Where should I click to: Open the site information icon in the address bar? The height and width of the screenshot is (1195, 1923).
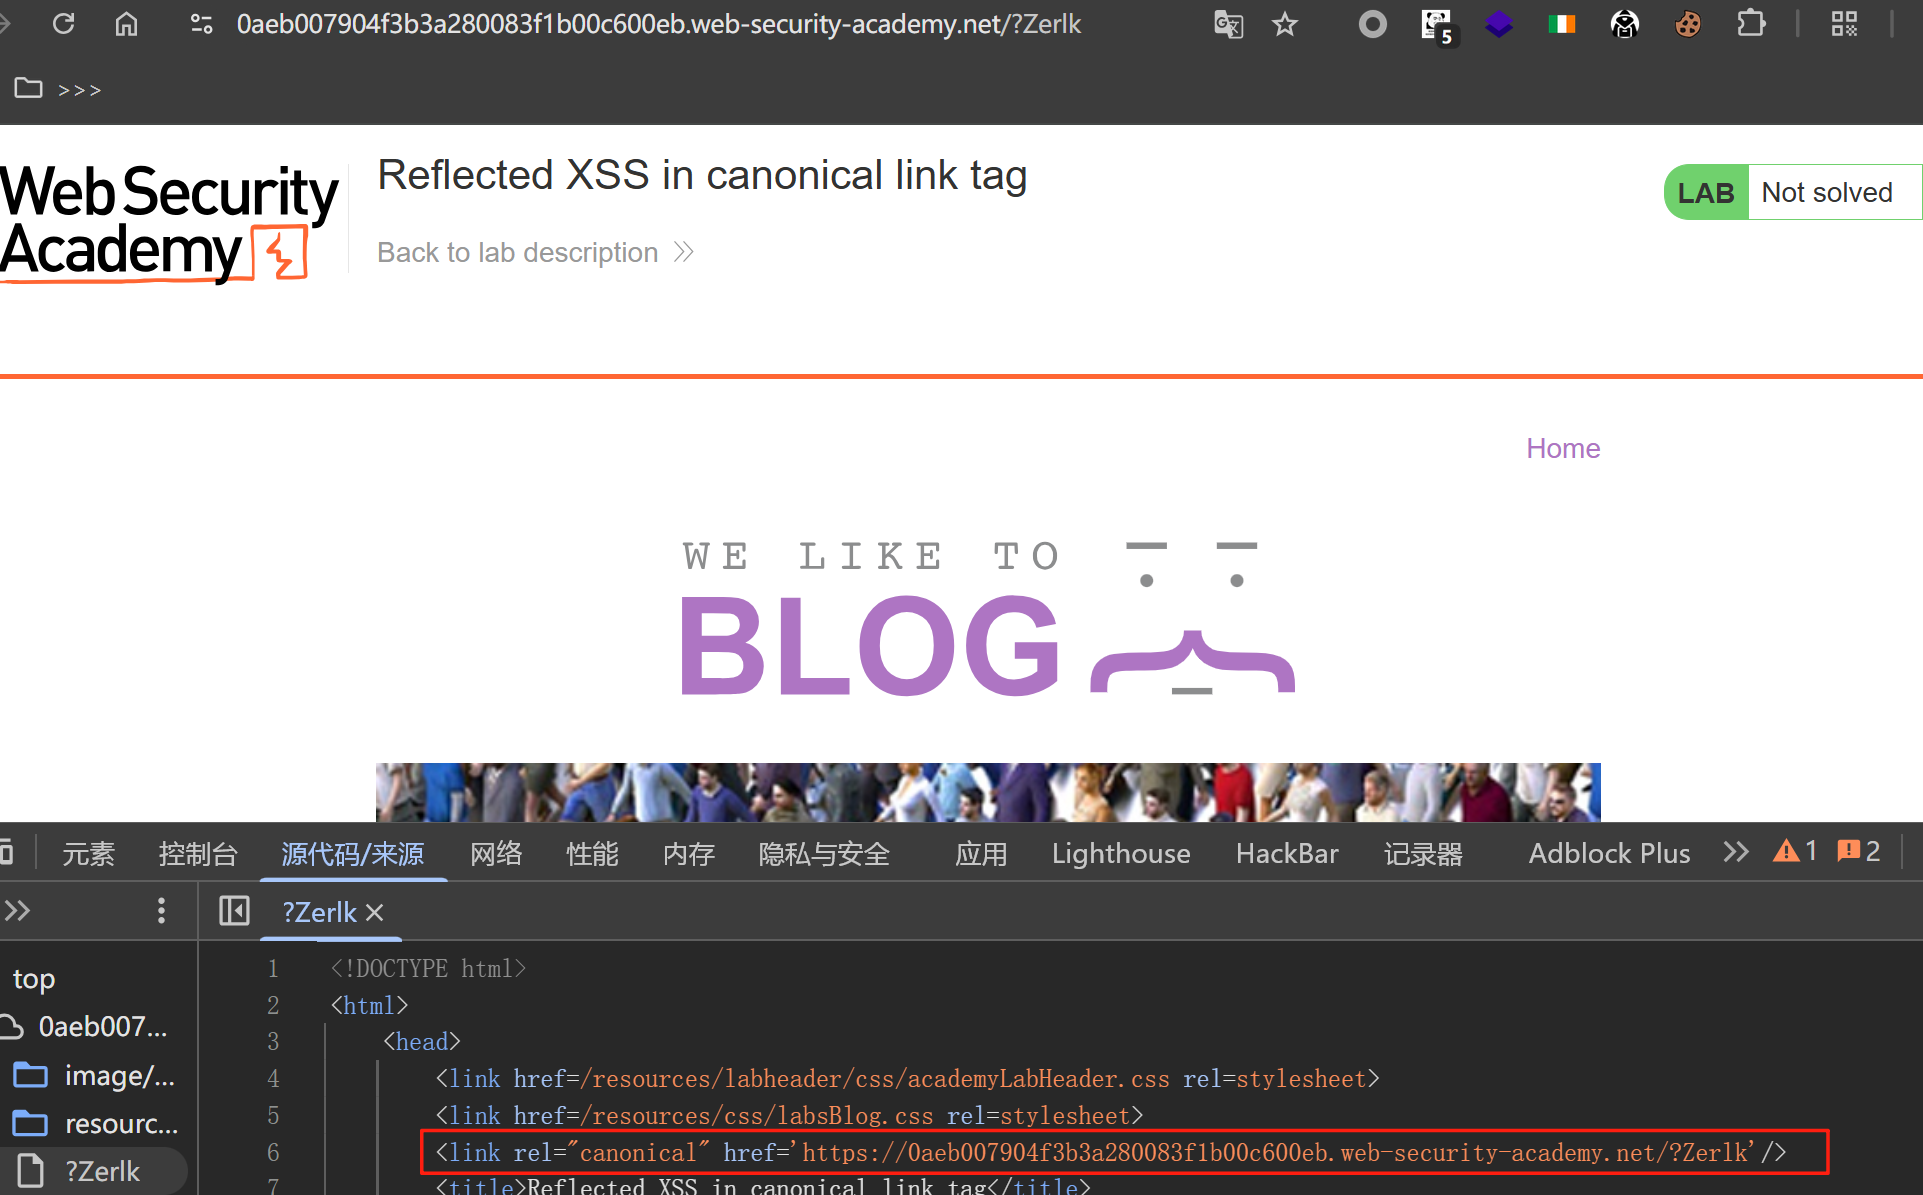pos(201,23)
